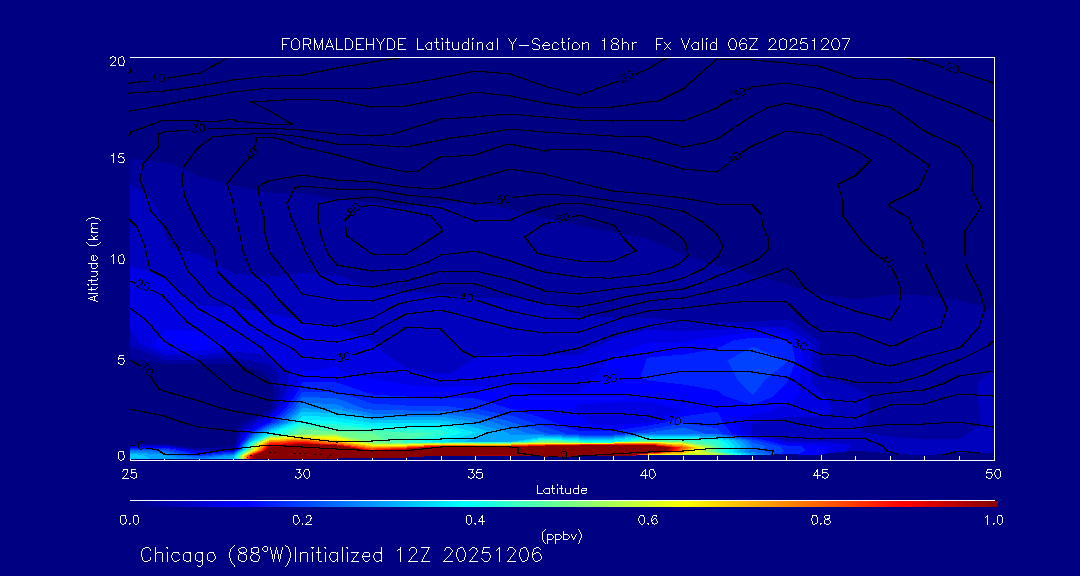Select the '(ppbv)' units label
1080x576 pixels.
coord(561,536)
